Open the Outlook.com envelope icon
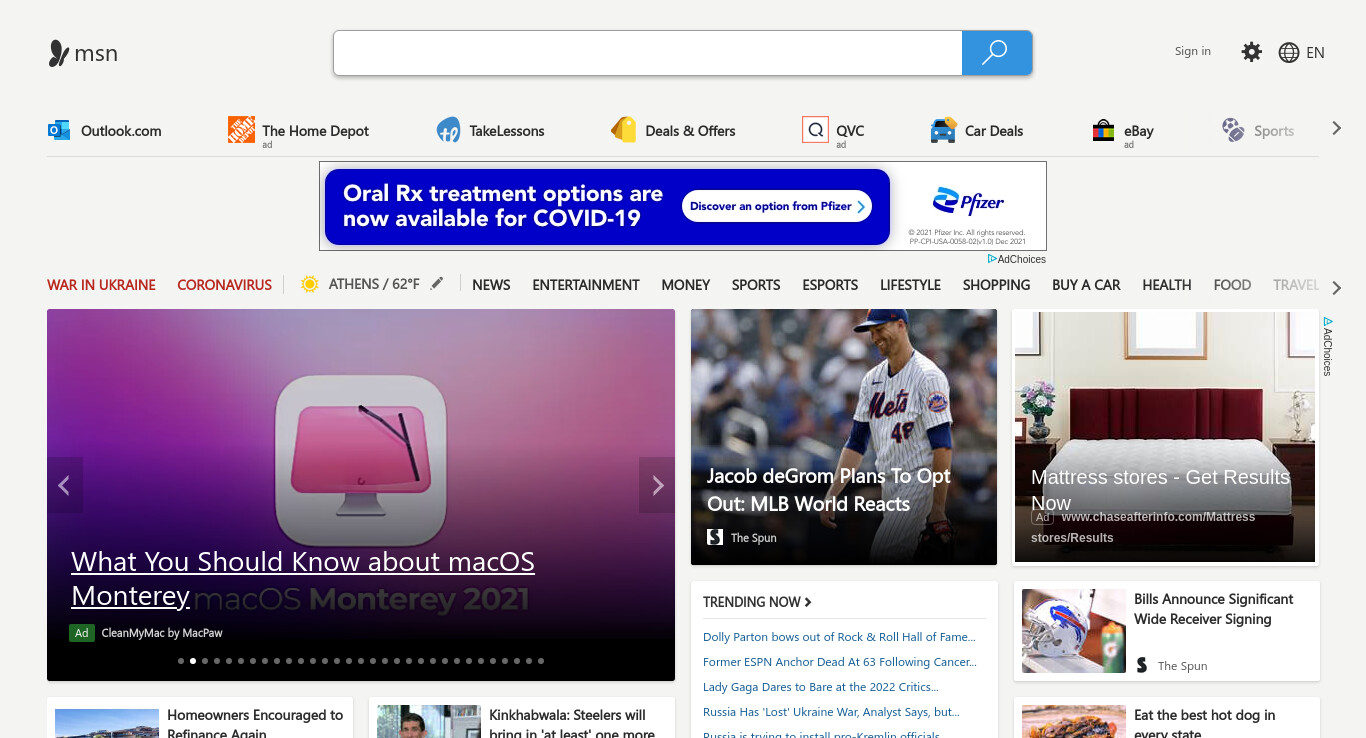This screenshot has height=738, width=1366. pyautogui.click(x=59, y=130)
